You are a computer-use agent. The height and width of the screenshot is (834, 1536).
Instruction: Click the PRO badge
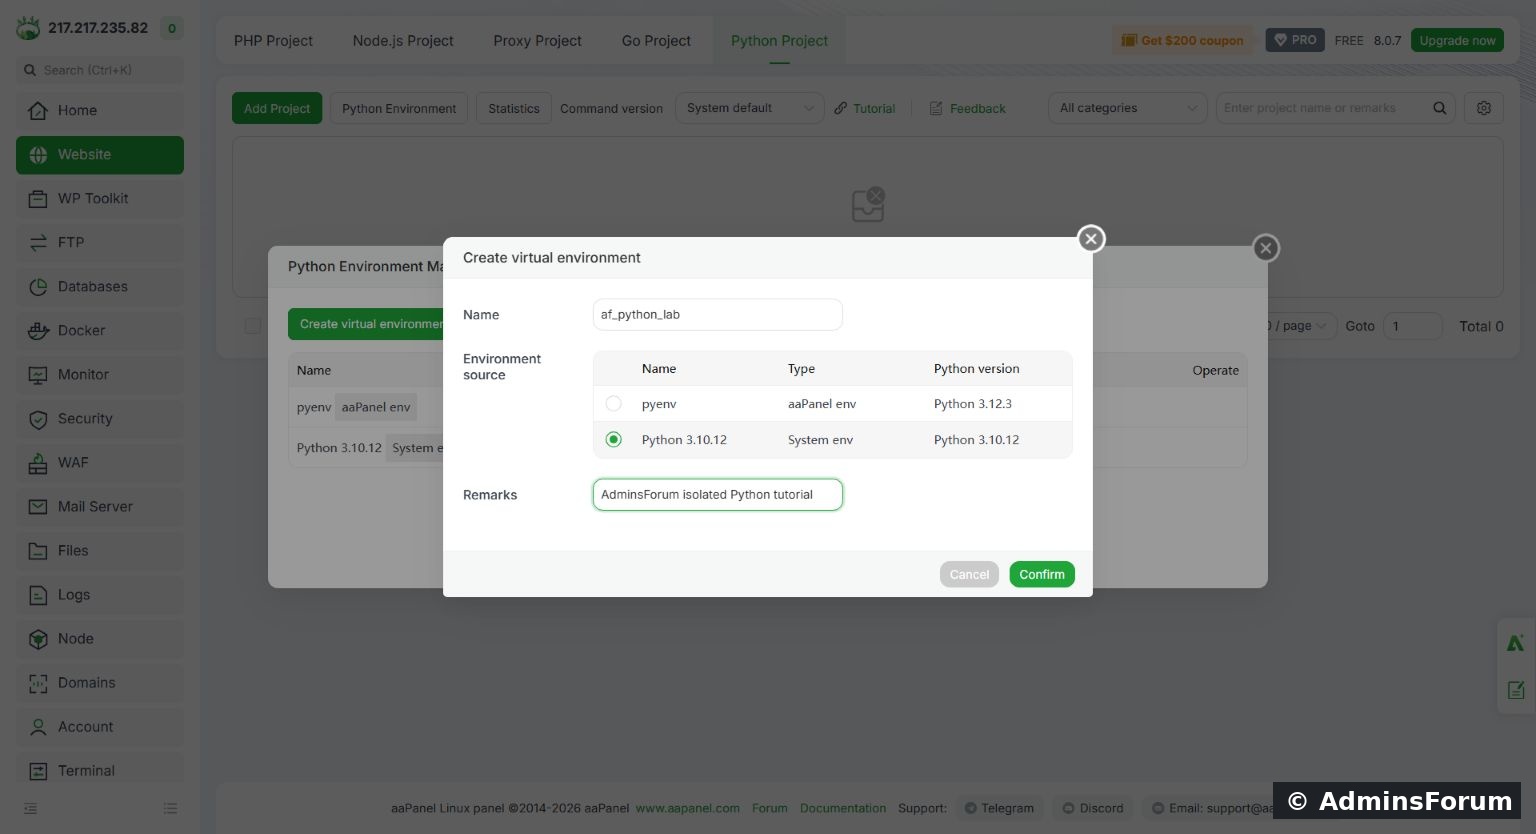1295,40
